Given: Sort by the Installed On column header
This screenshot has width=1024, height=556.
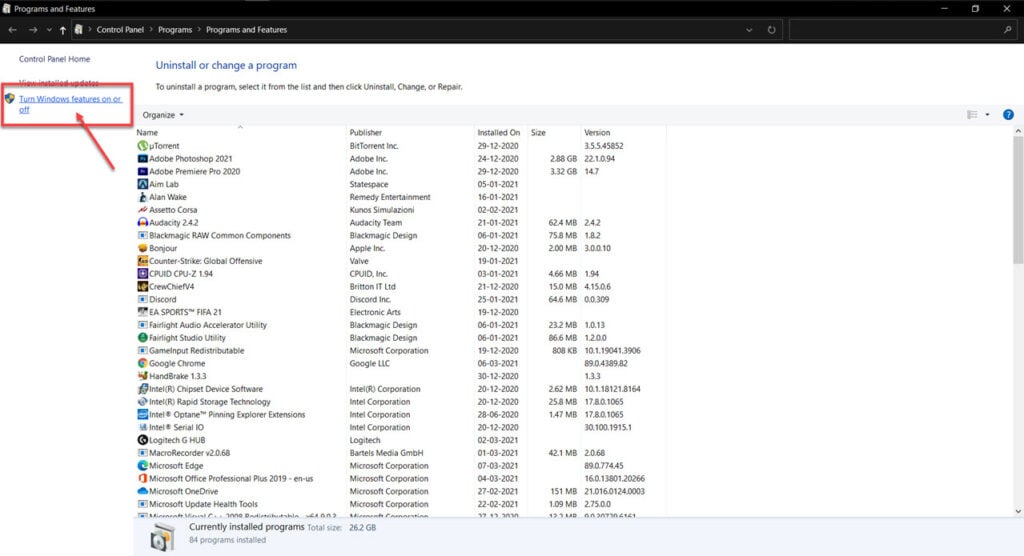Looking at the screenshot, I should pos(501,133).
